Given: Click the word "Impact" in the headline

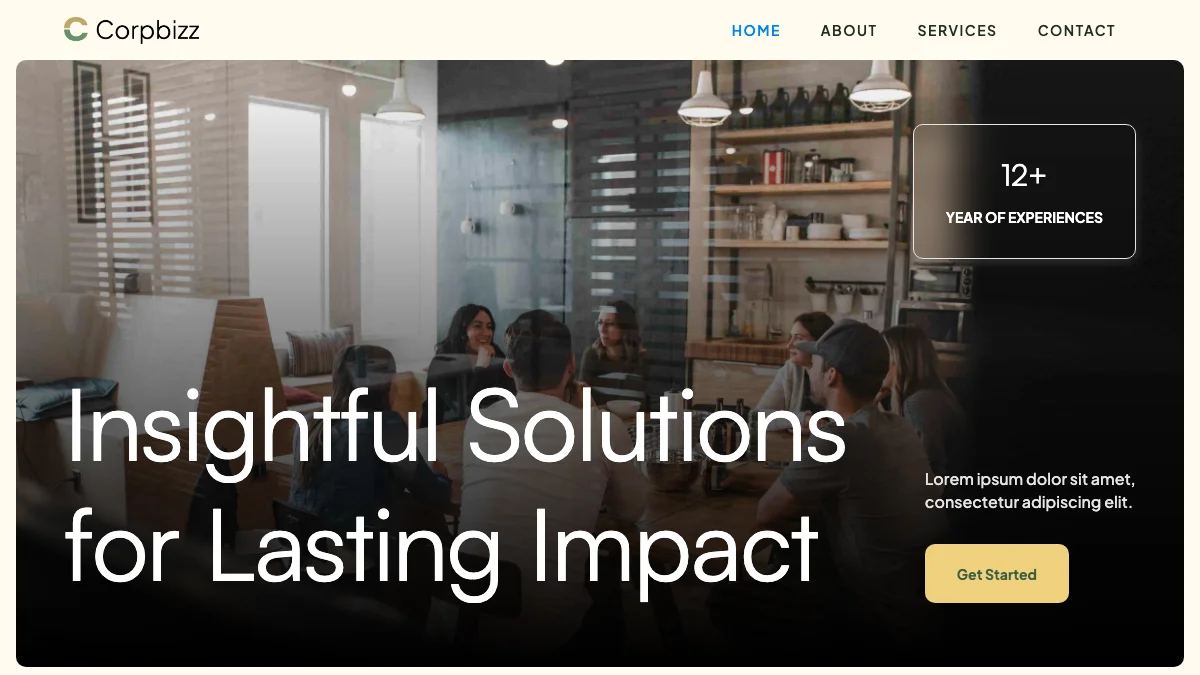Looking at the screenshot, I should (x=675, y=546).
